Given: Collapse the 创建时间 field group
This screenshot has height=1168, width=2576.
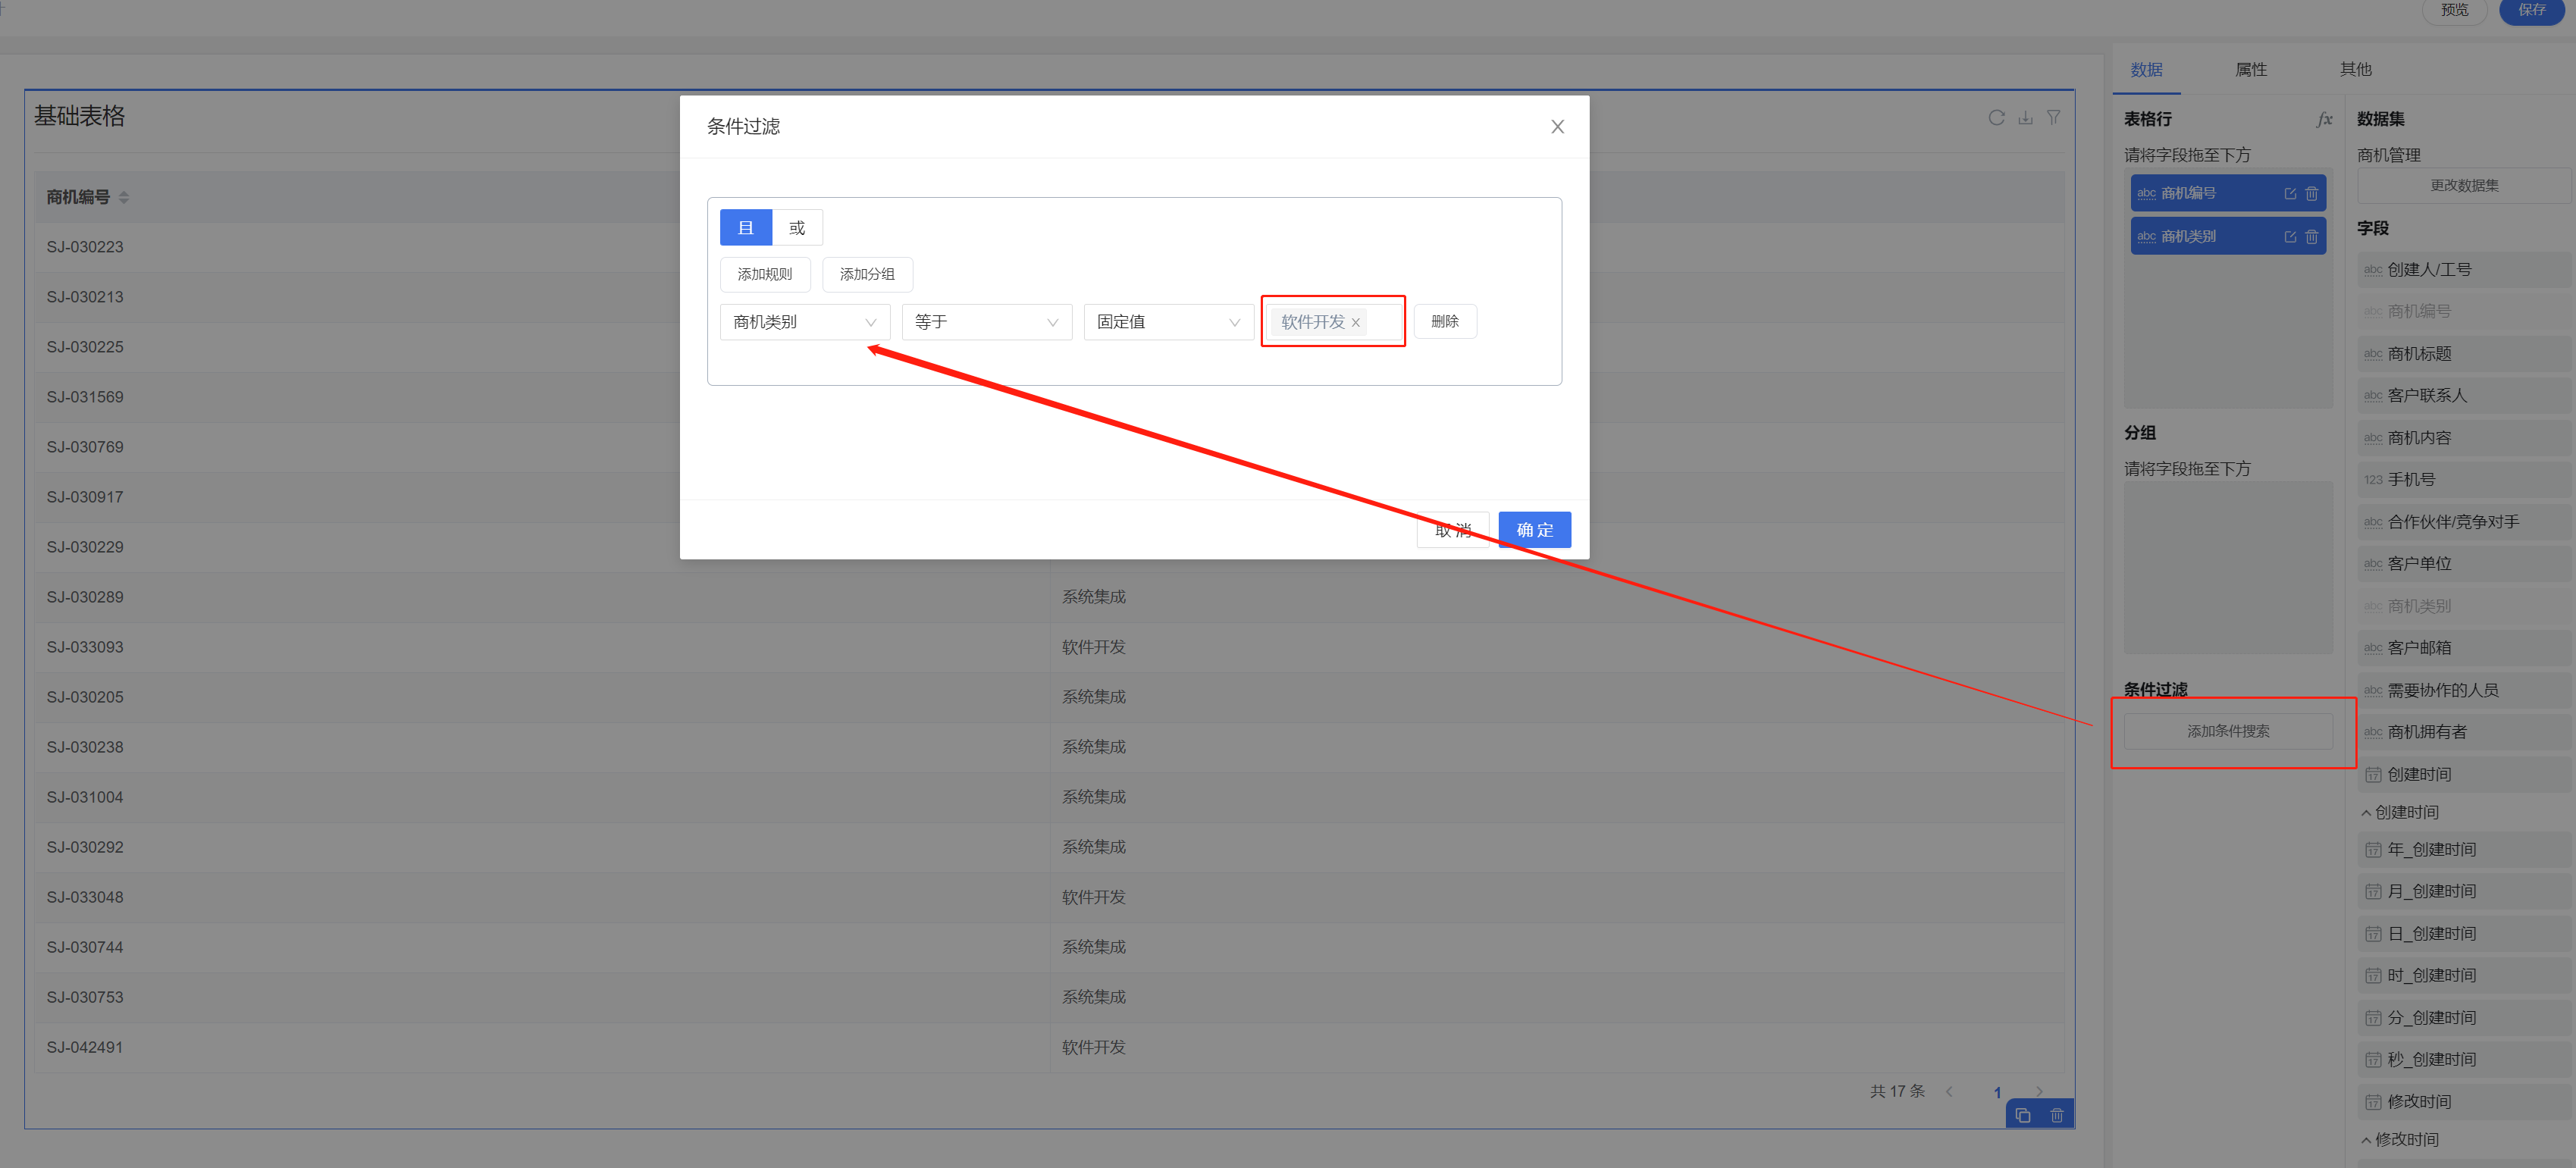Looking at the screenshot, I should click(2366, 813).
